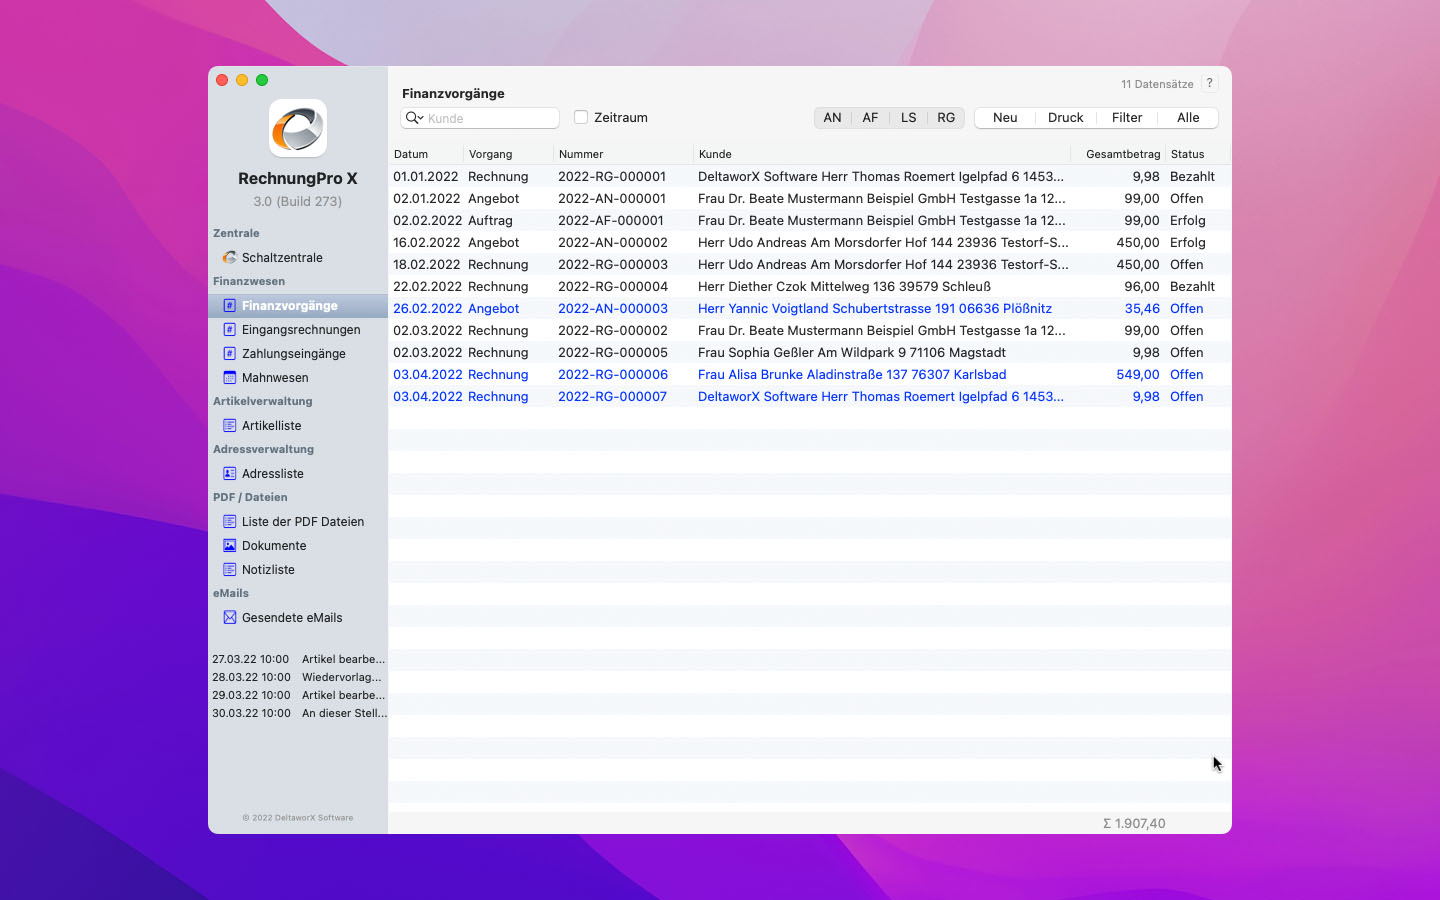Image resolution: width=1440 pixels, height=900 pixels.
Task: Click the Zahlungseingänge sidebar icon
Action: click(229, 353)
